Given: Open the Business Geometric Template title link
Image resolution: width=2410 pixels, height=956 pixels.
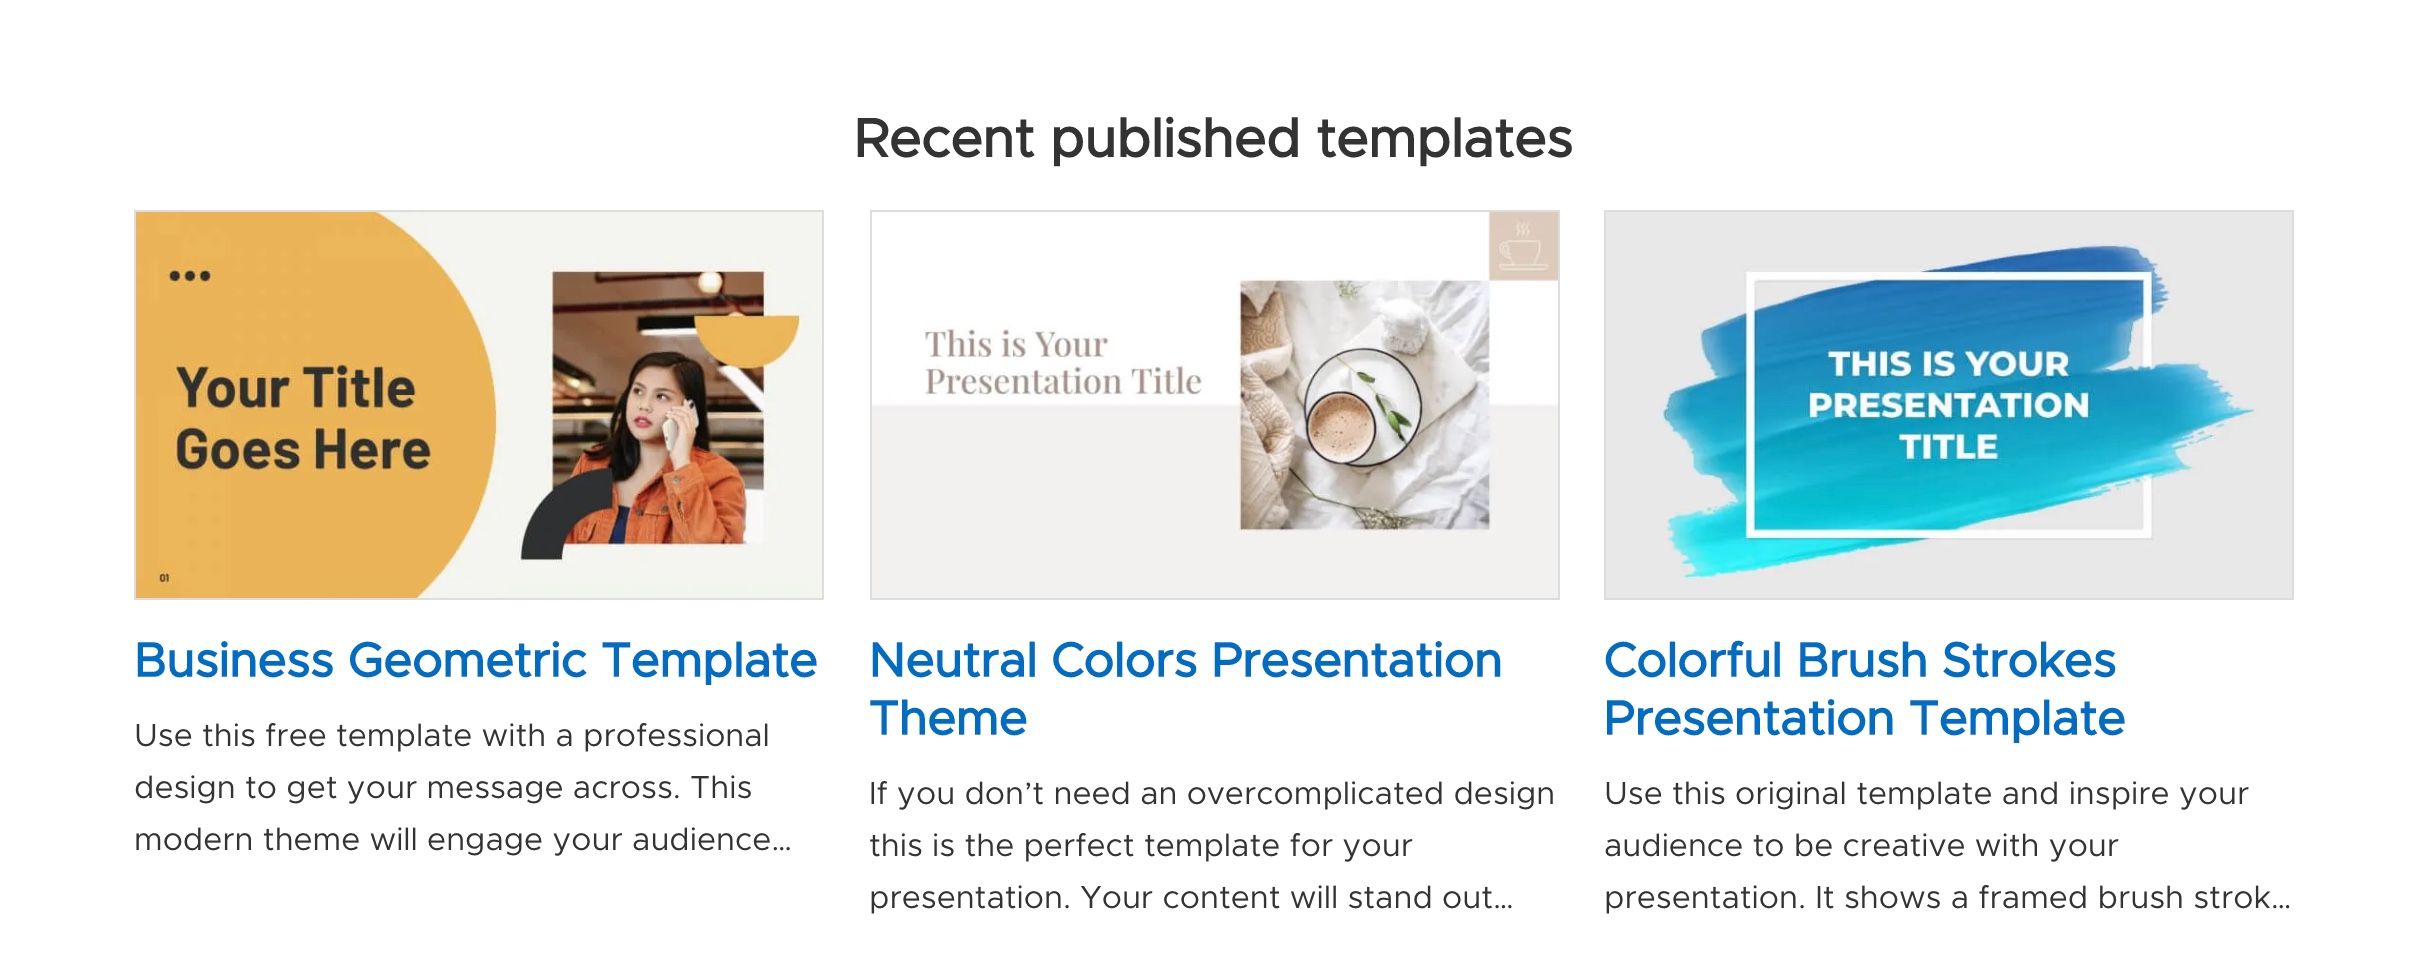Looking at the screenshot, I should pyautogui.click(x=476, y=661).
